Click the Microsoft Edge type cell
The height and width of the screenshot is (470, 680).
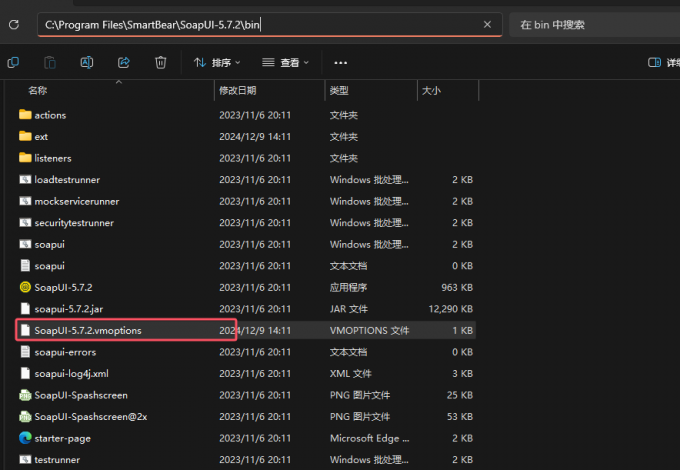tap(369, 438)
